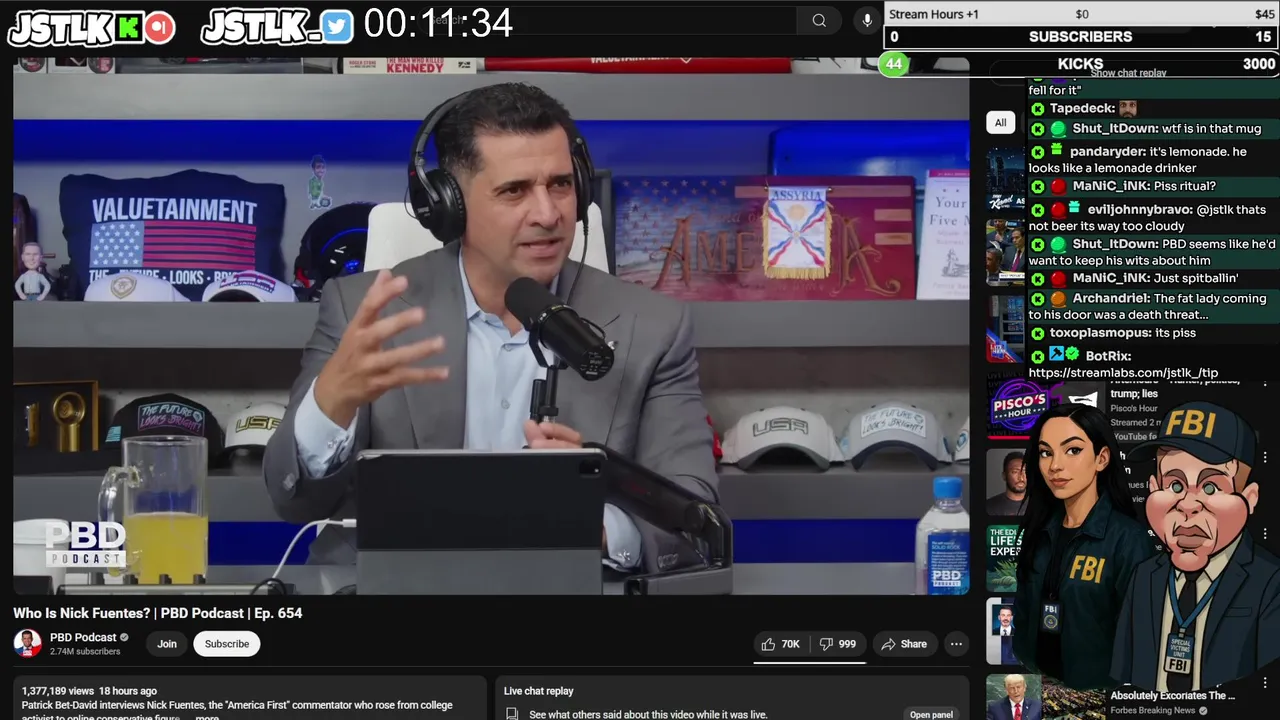Click the Kick badge beside Tapedeck
Image resolution: width=1280 pixels, height=720 pixels.
click(x=1037, y=109)
